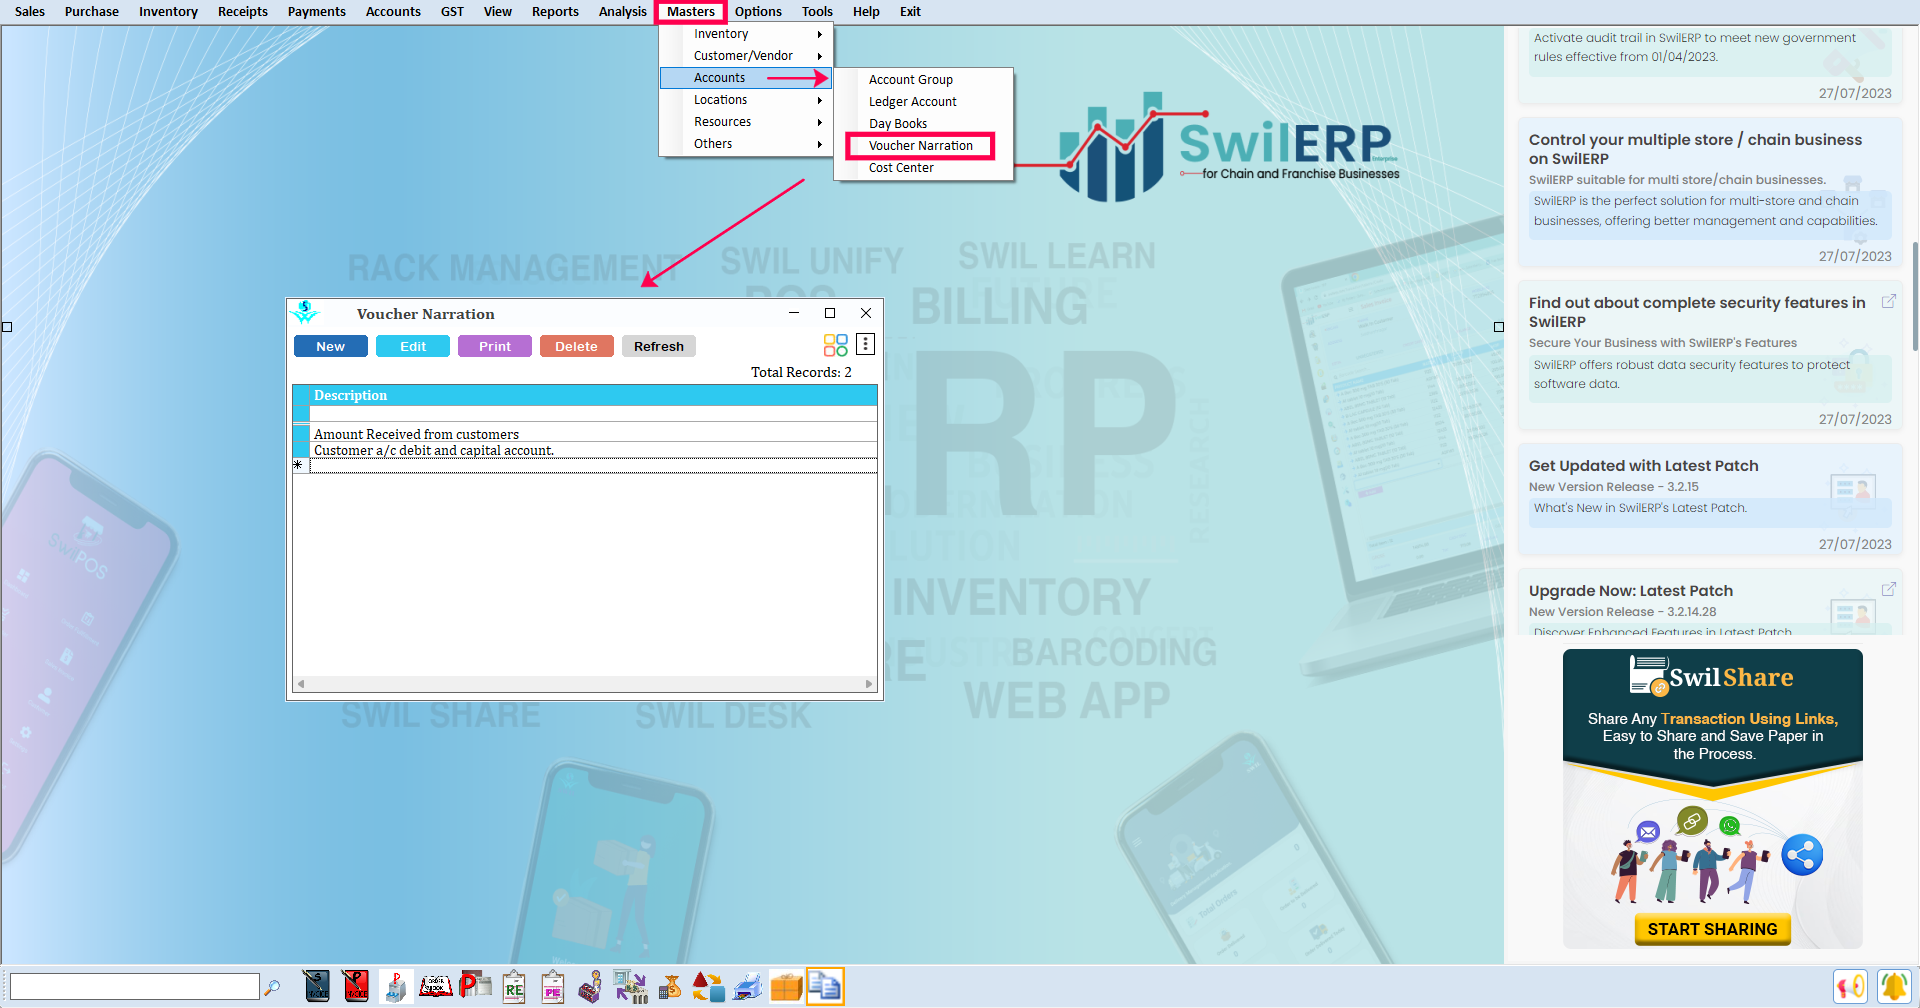Click the bell notifications icon
This screenshot has width=1920, height=1008.
(1894, 987)
